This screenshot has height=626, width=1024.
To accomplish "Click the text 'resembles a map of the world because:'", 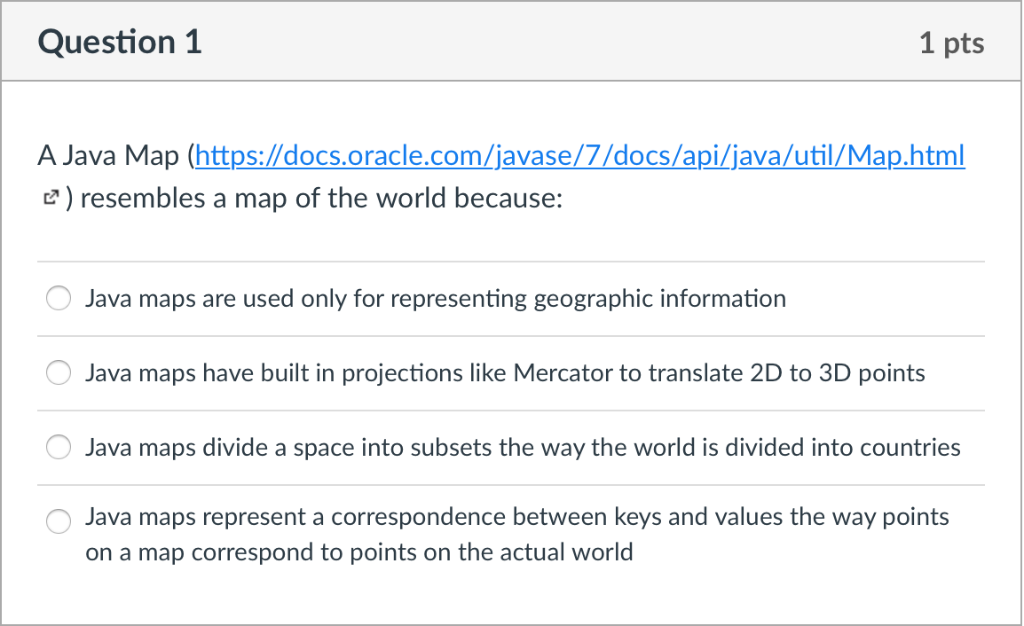I will [321, 198].
